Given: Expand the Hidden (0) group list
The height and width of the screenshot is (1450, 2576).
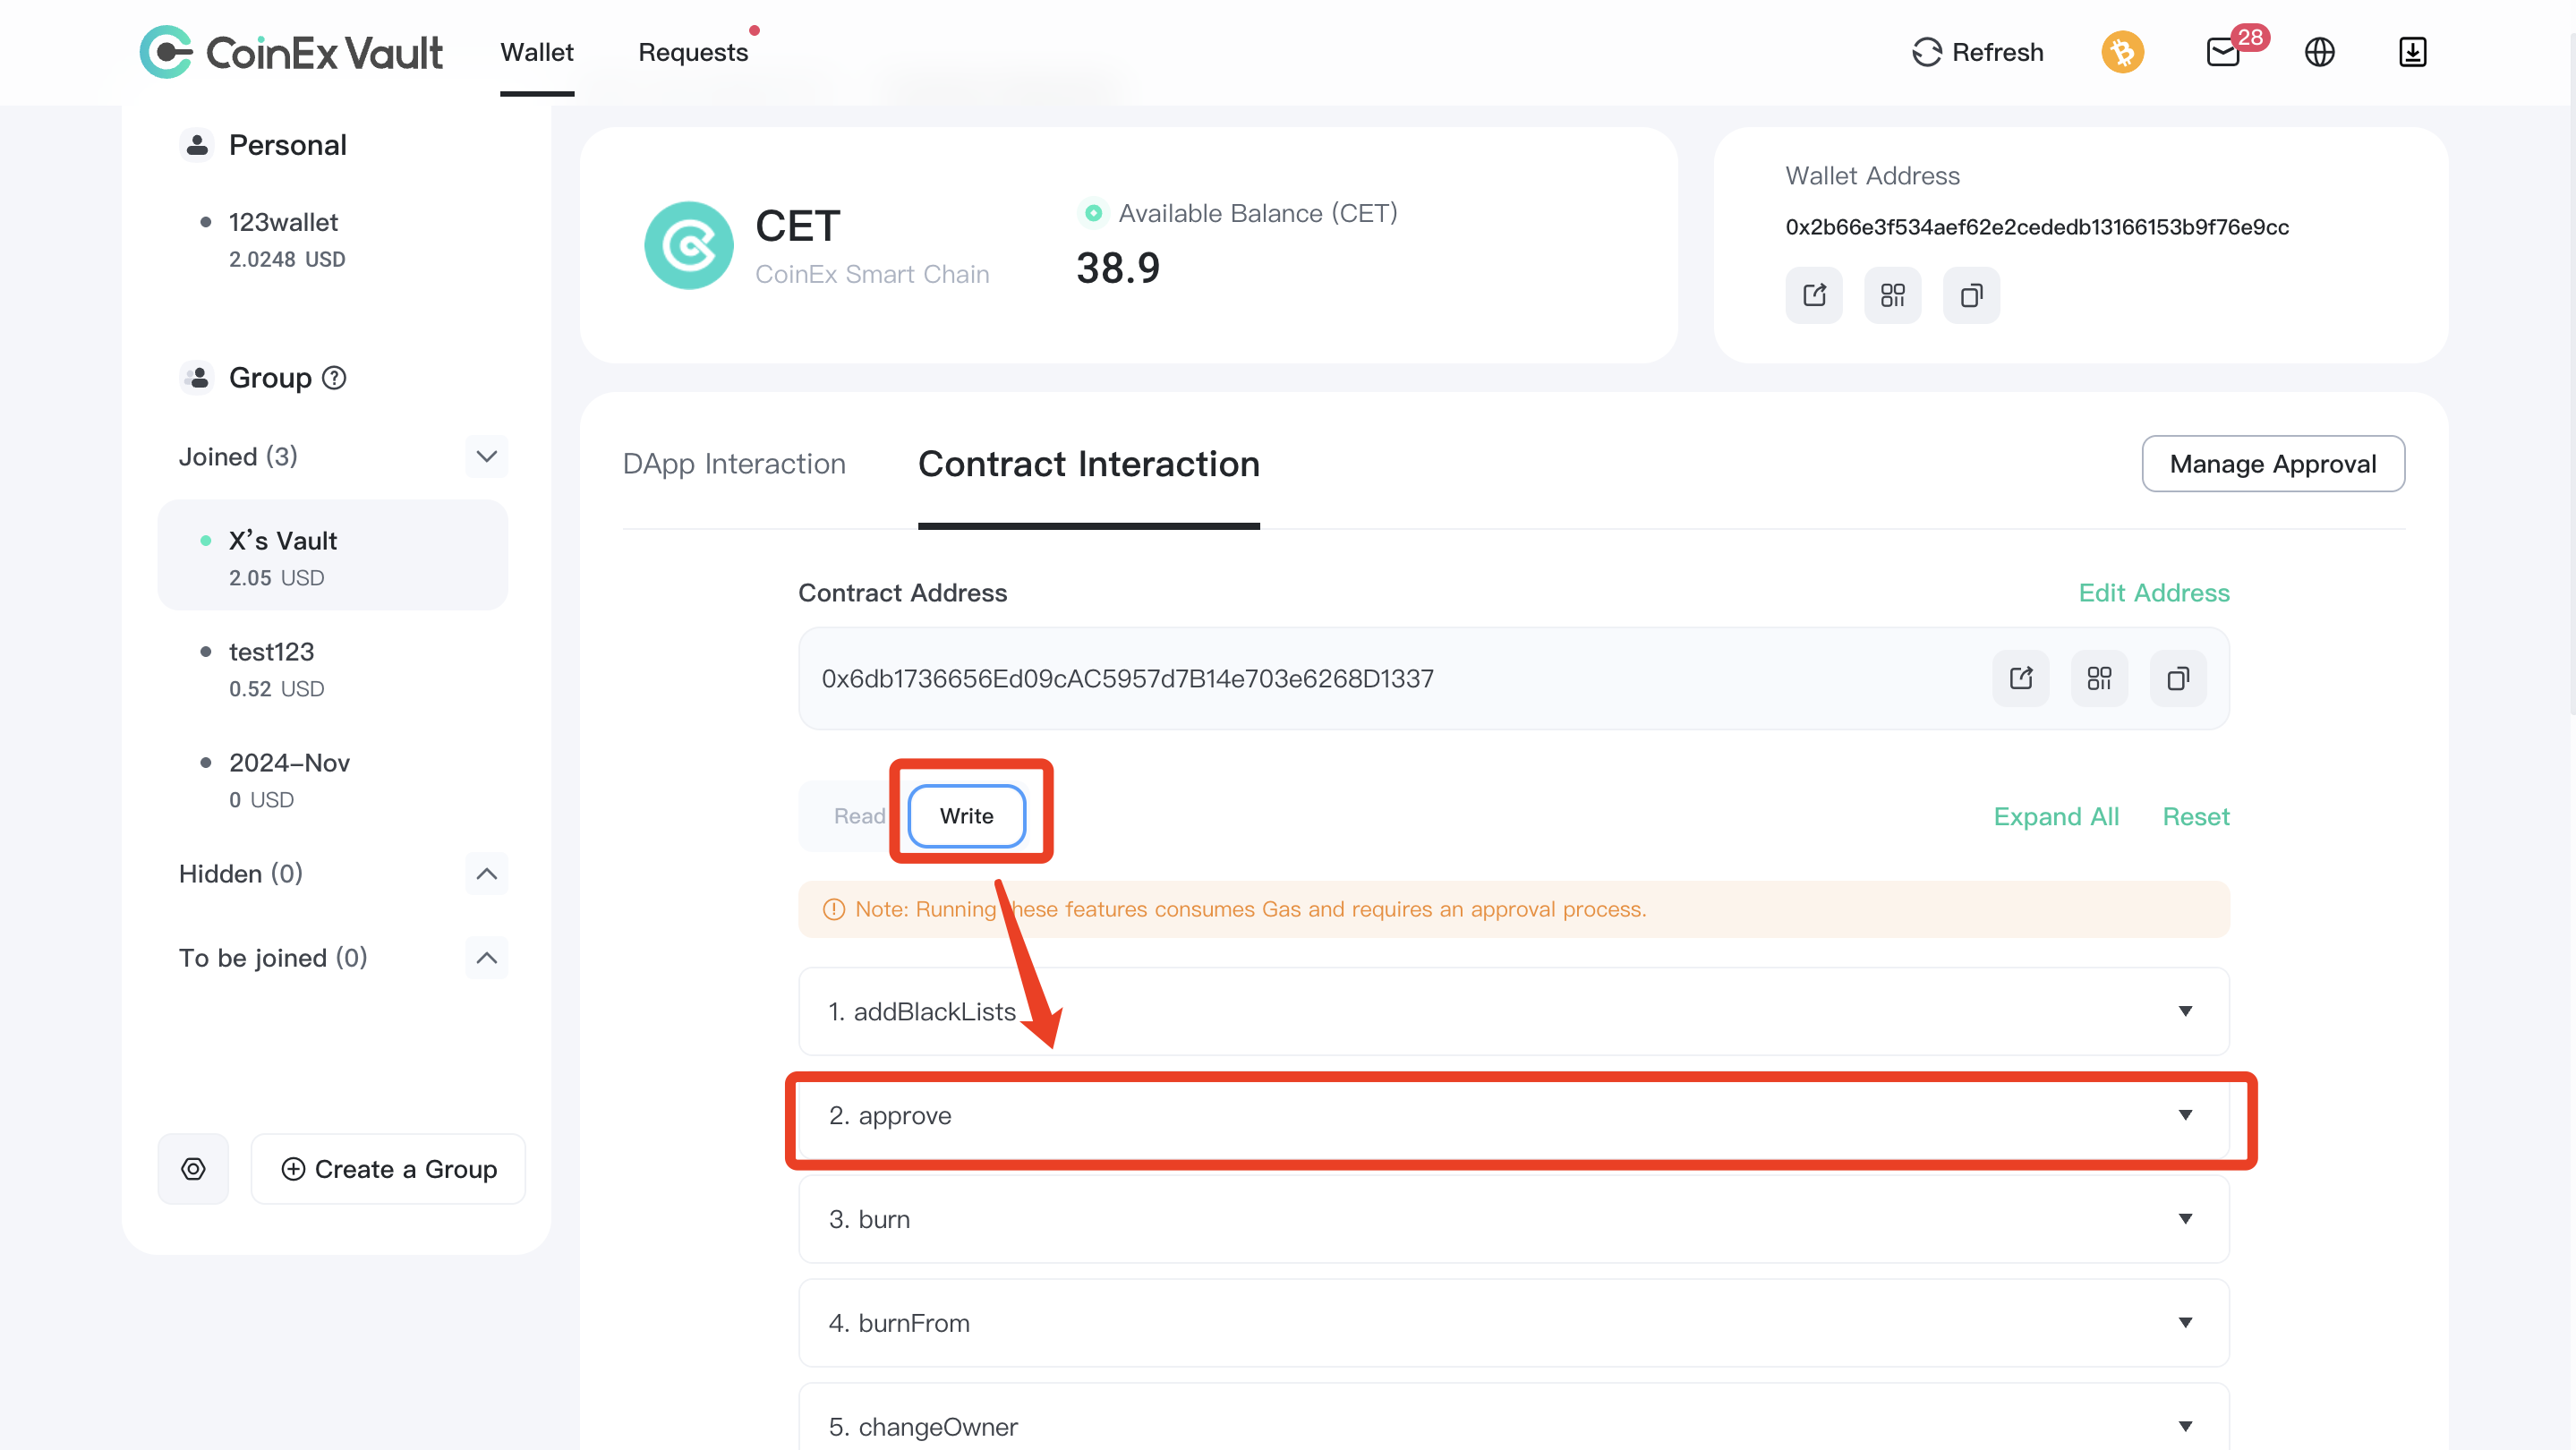Looking at the screenshot, I should point(486,874).
